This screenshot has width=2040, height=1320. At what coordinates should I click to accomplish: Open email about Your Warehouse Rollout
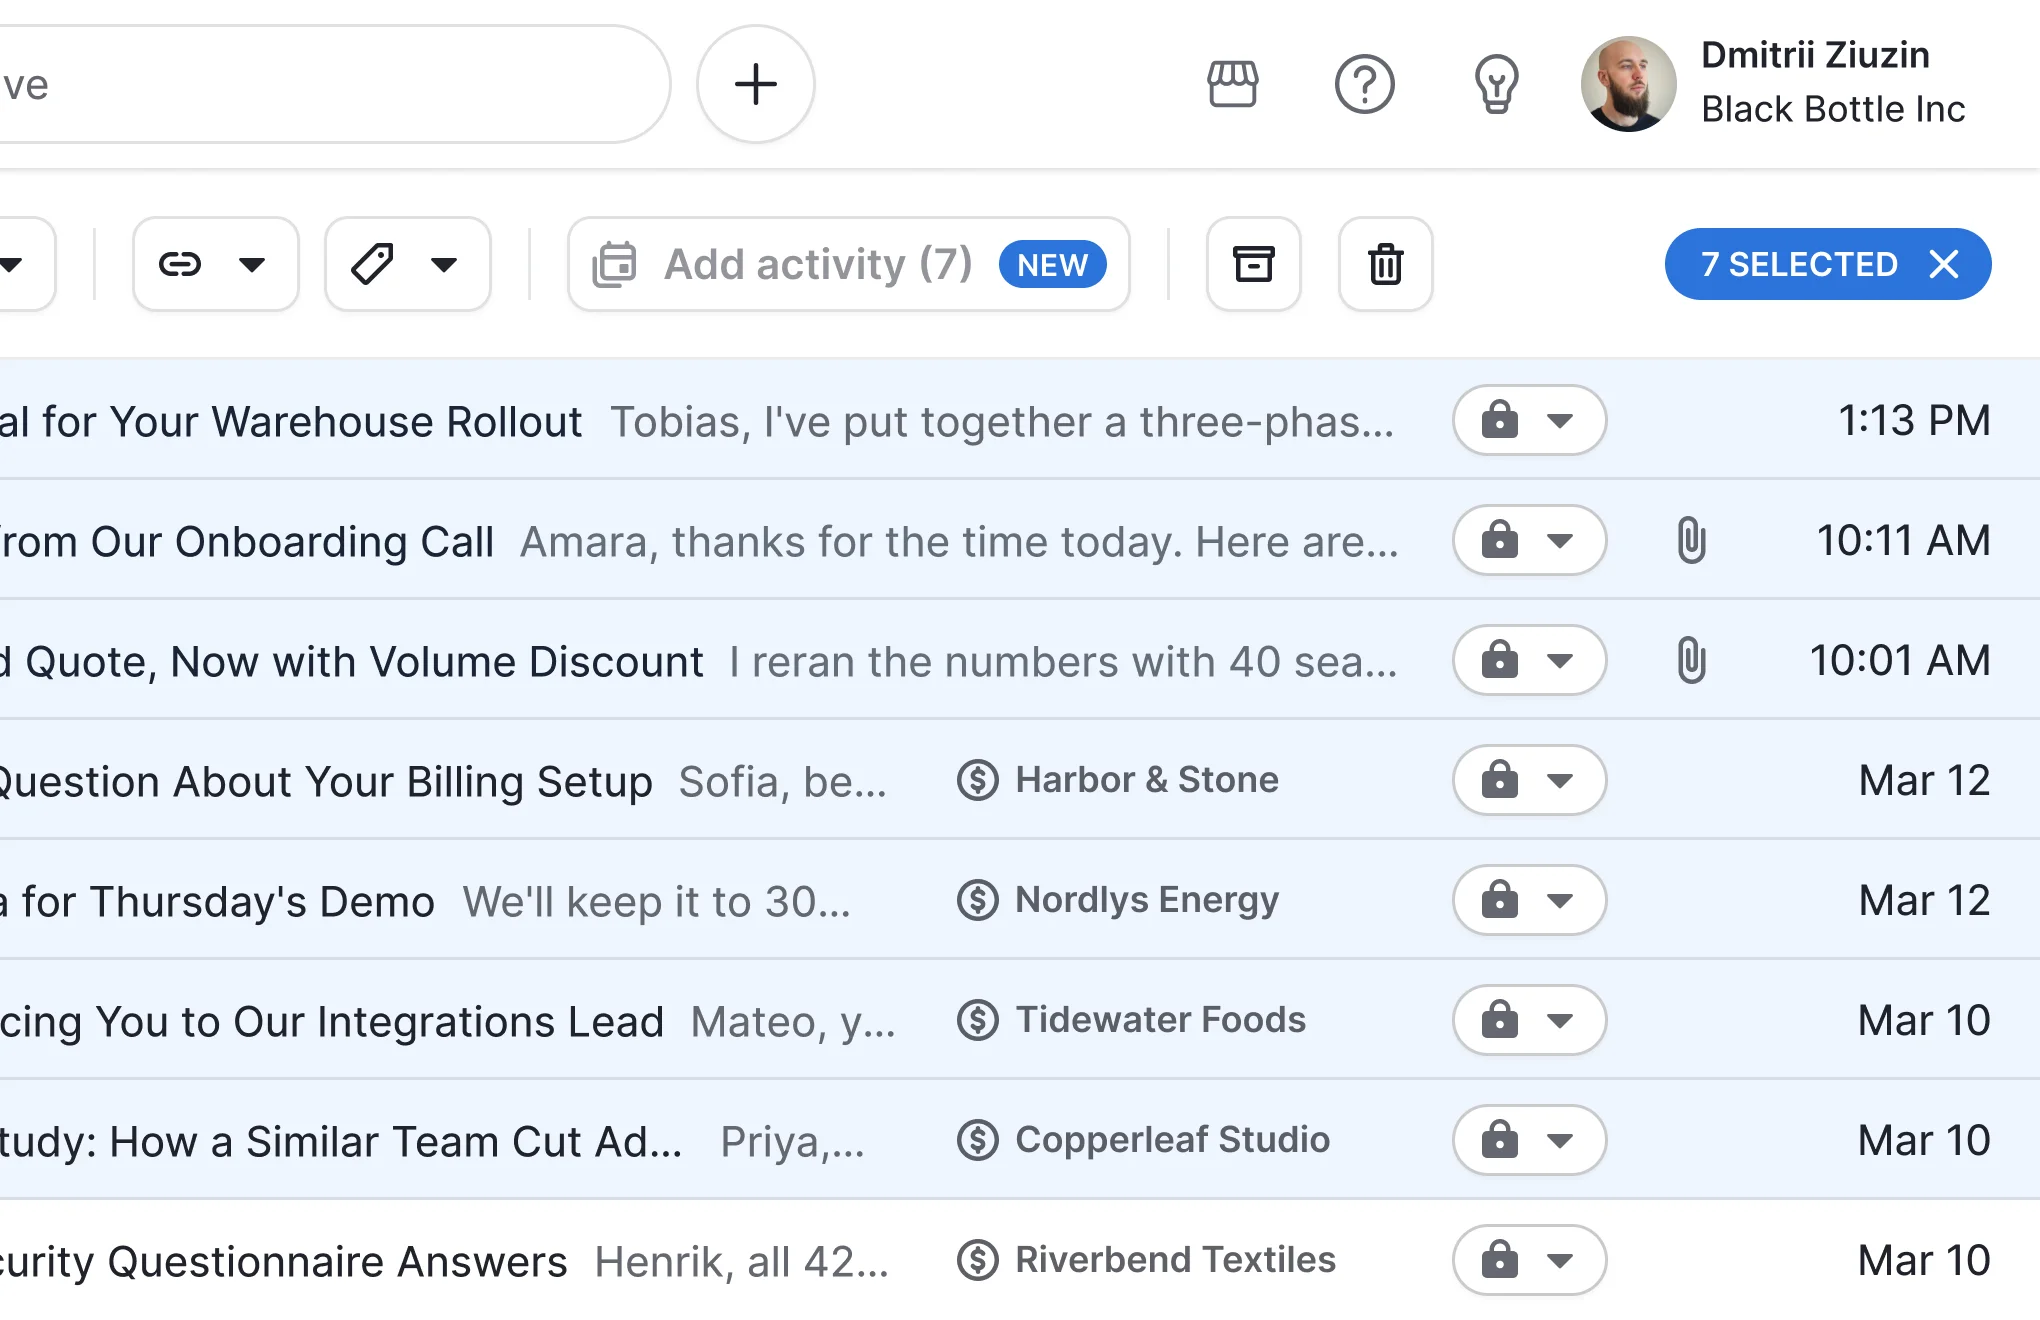(x=1020, y=420)
